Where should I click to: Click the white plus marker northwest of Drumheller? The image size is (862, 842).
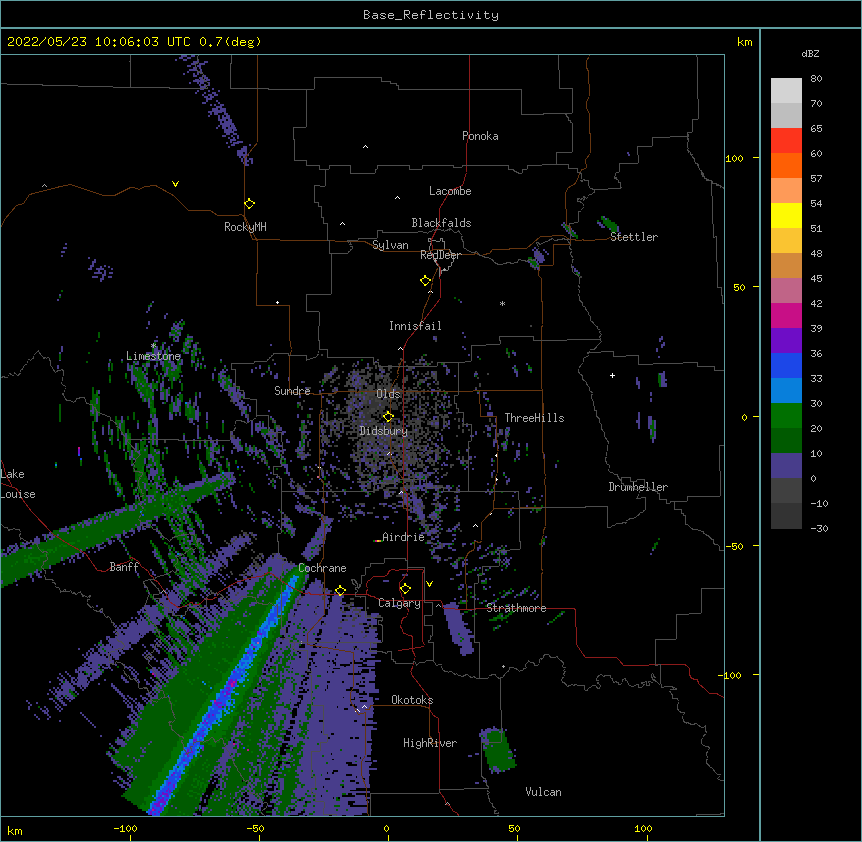pyautogui.click(x=612, y=375)
